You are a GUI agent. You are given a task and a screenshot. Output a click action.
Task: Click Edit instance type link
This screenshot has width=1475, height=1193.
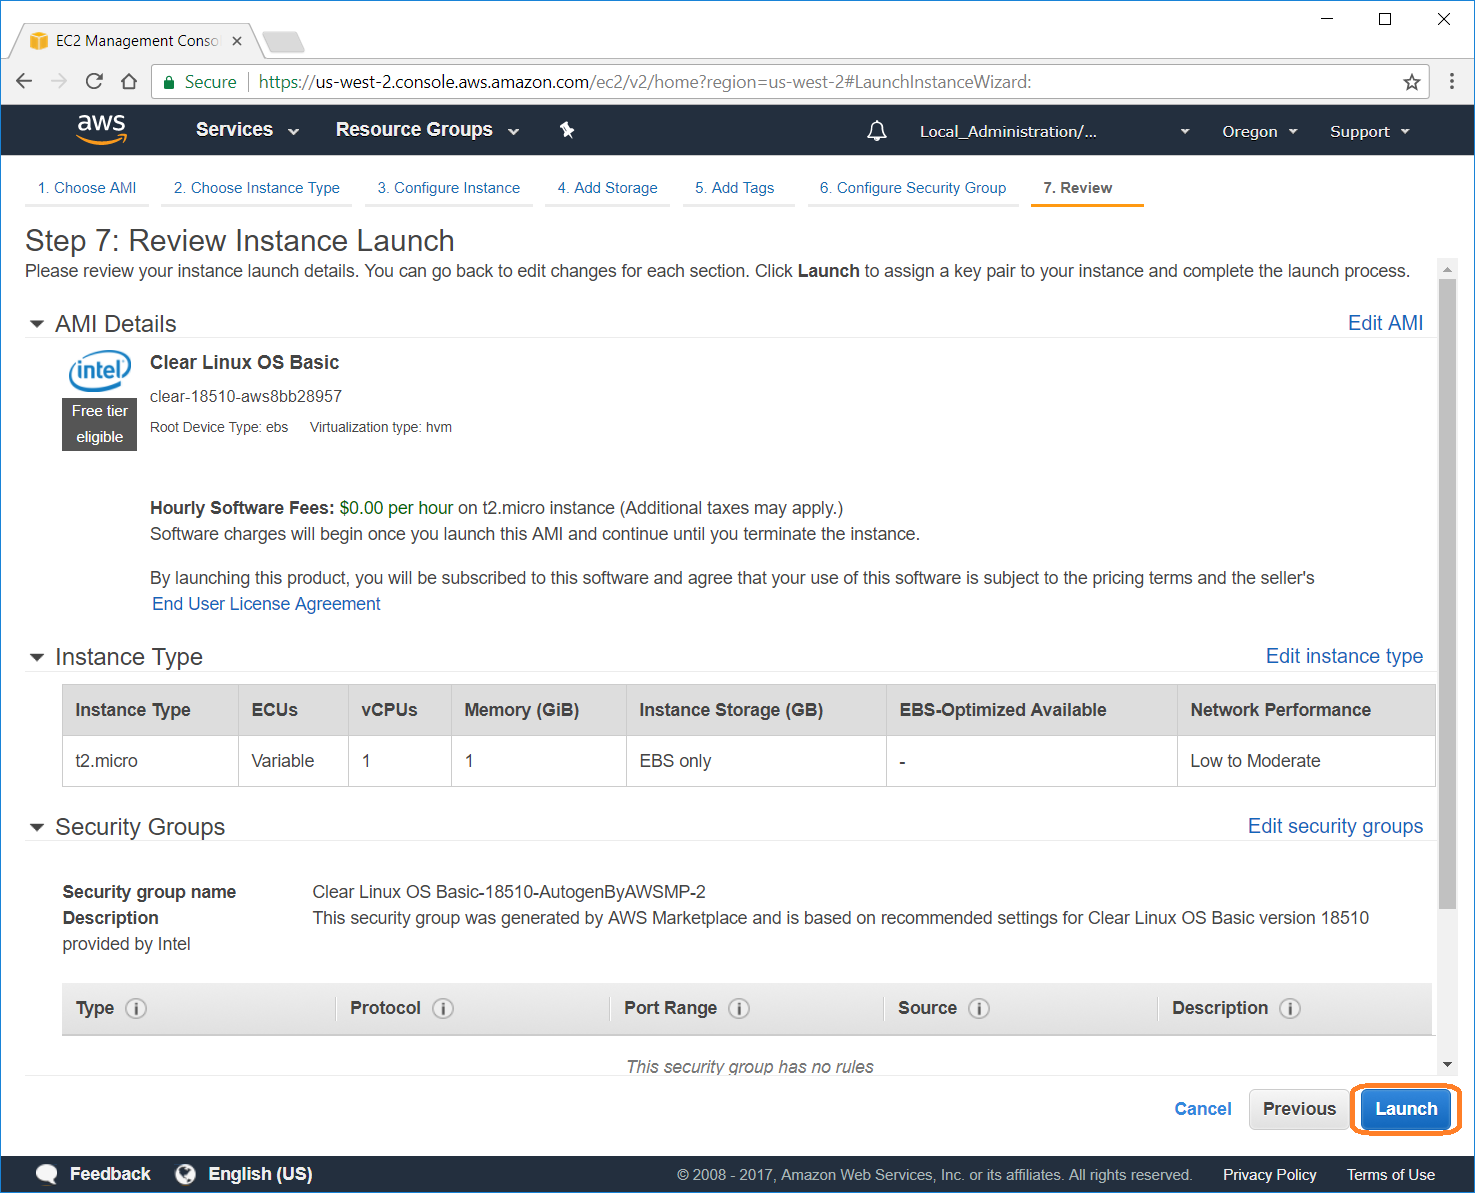click(1344, 656)
